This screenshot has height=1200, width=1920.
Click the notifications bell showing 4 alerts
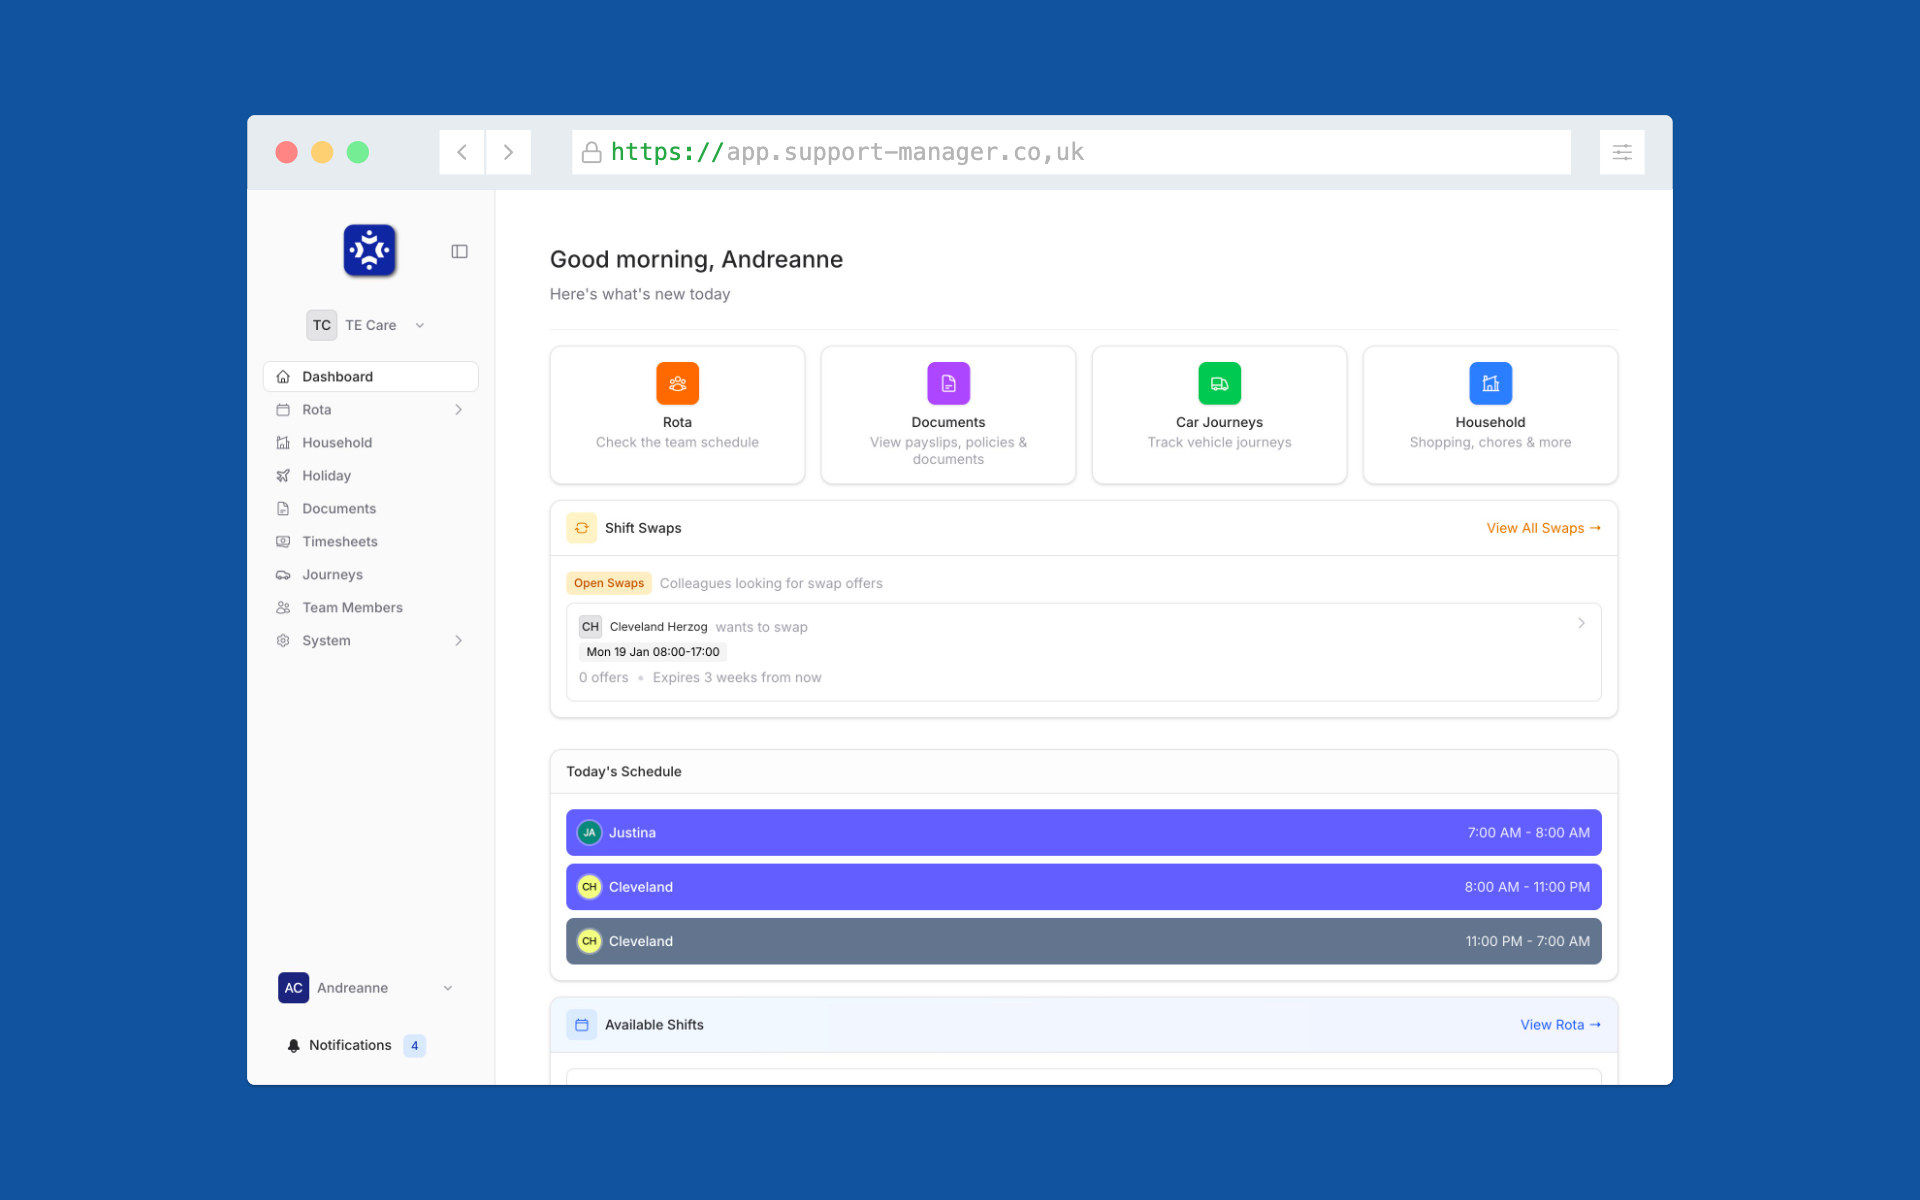pos(293,1045)
